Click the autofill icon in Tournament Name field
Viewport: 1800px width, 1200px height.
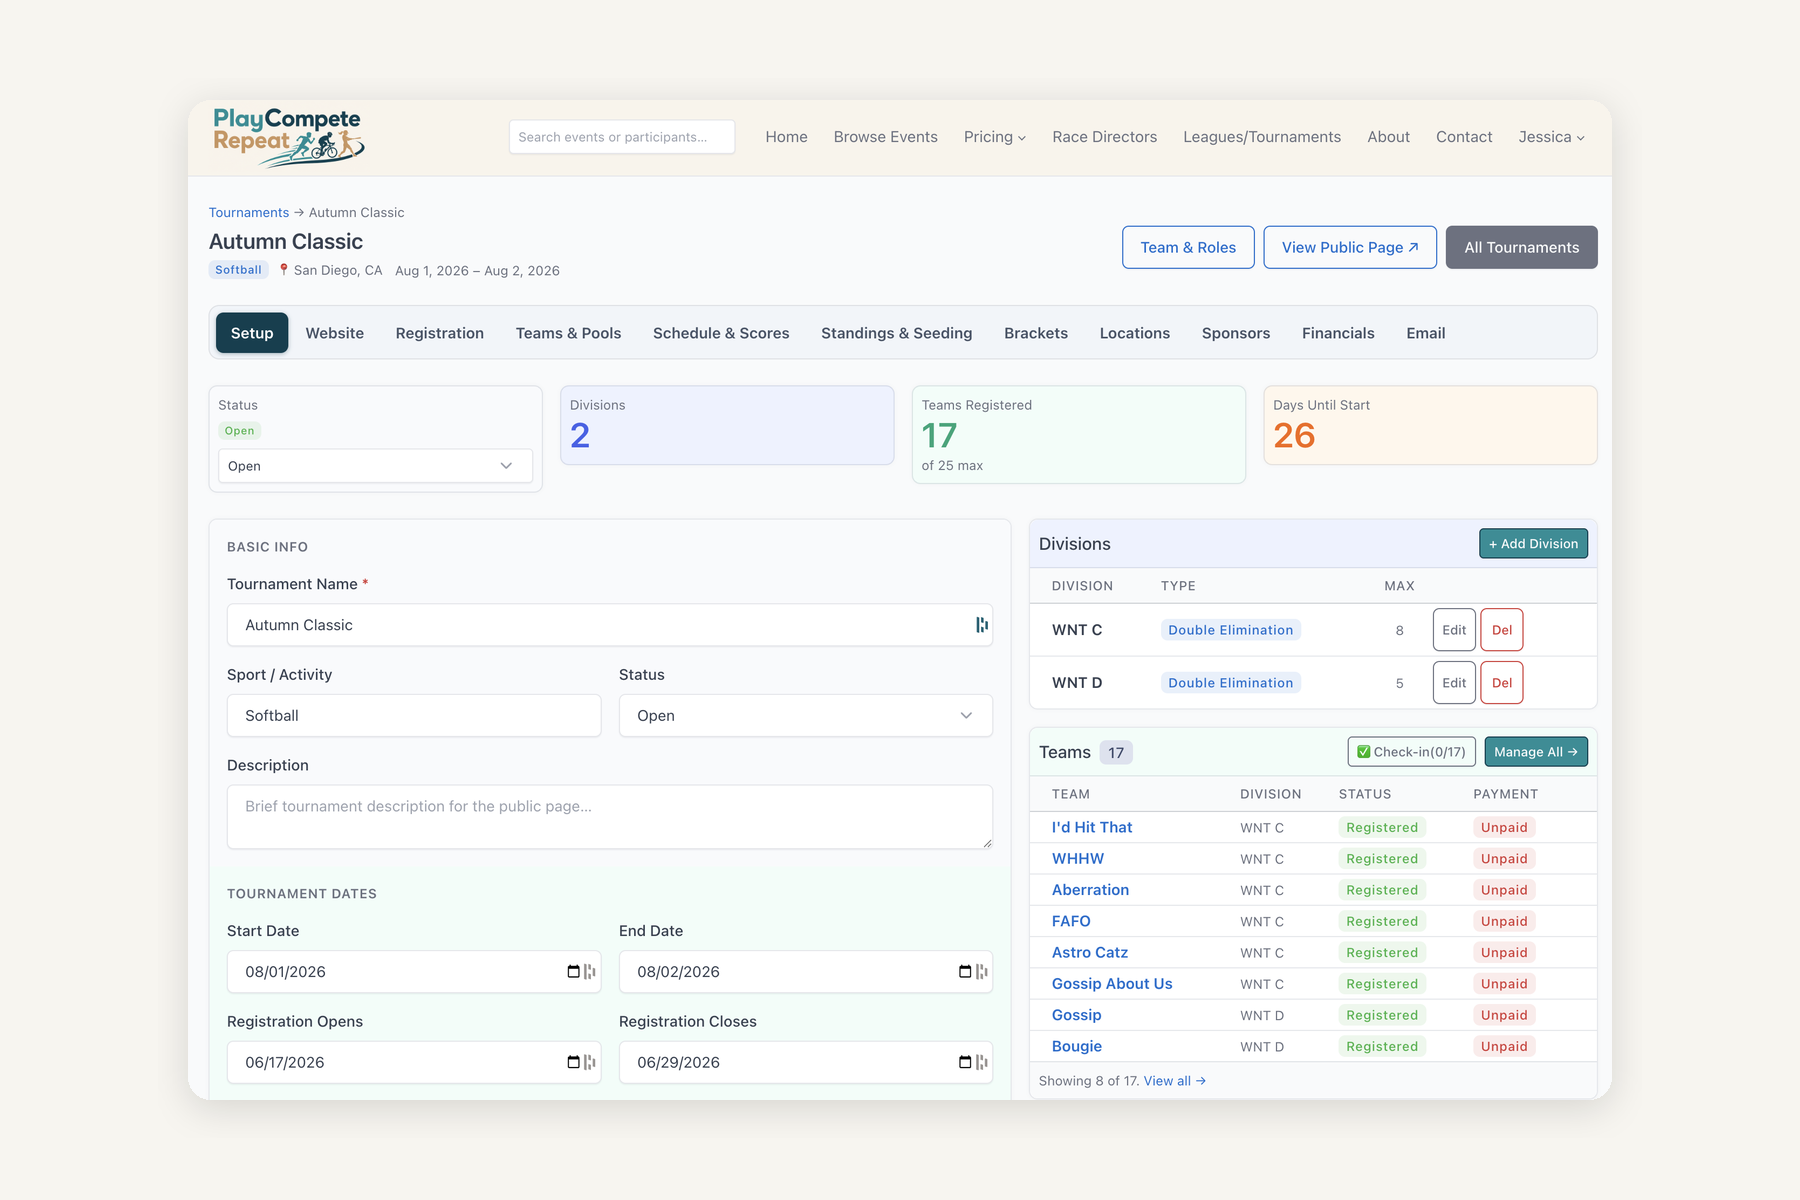pos(982,625)
